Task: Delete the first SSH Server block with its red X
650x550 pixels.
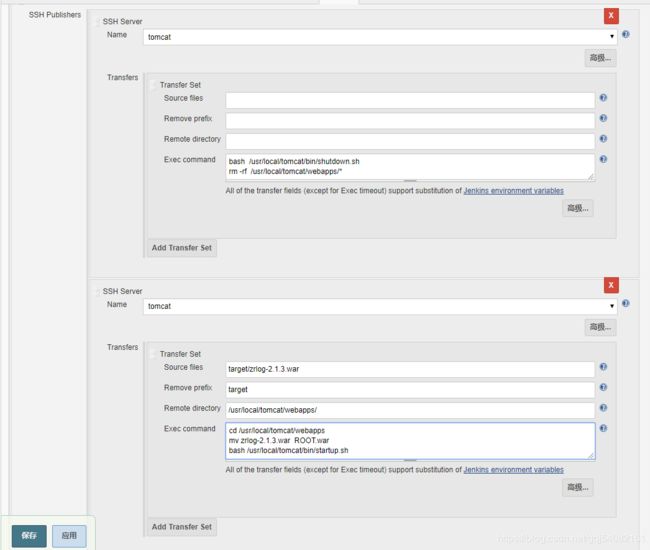Action: (611, 16)
